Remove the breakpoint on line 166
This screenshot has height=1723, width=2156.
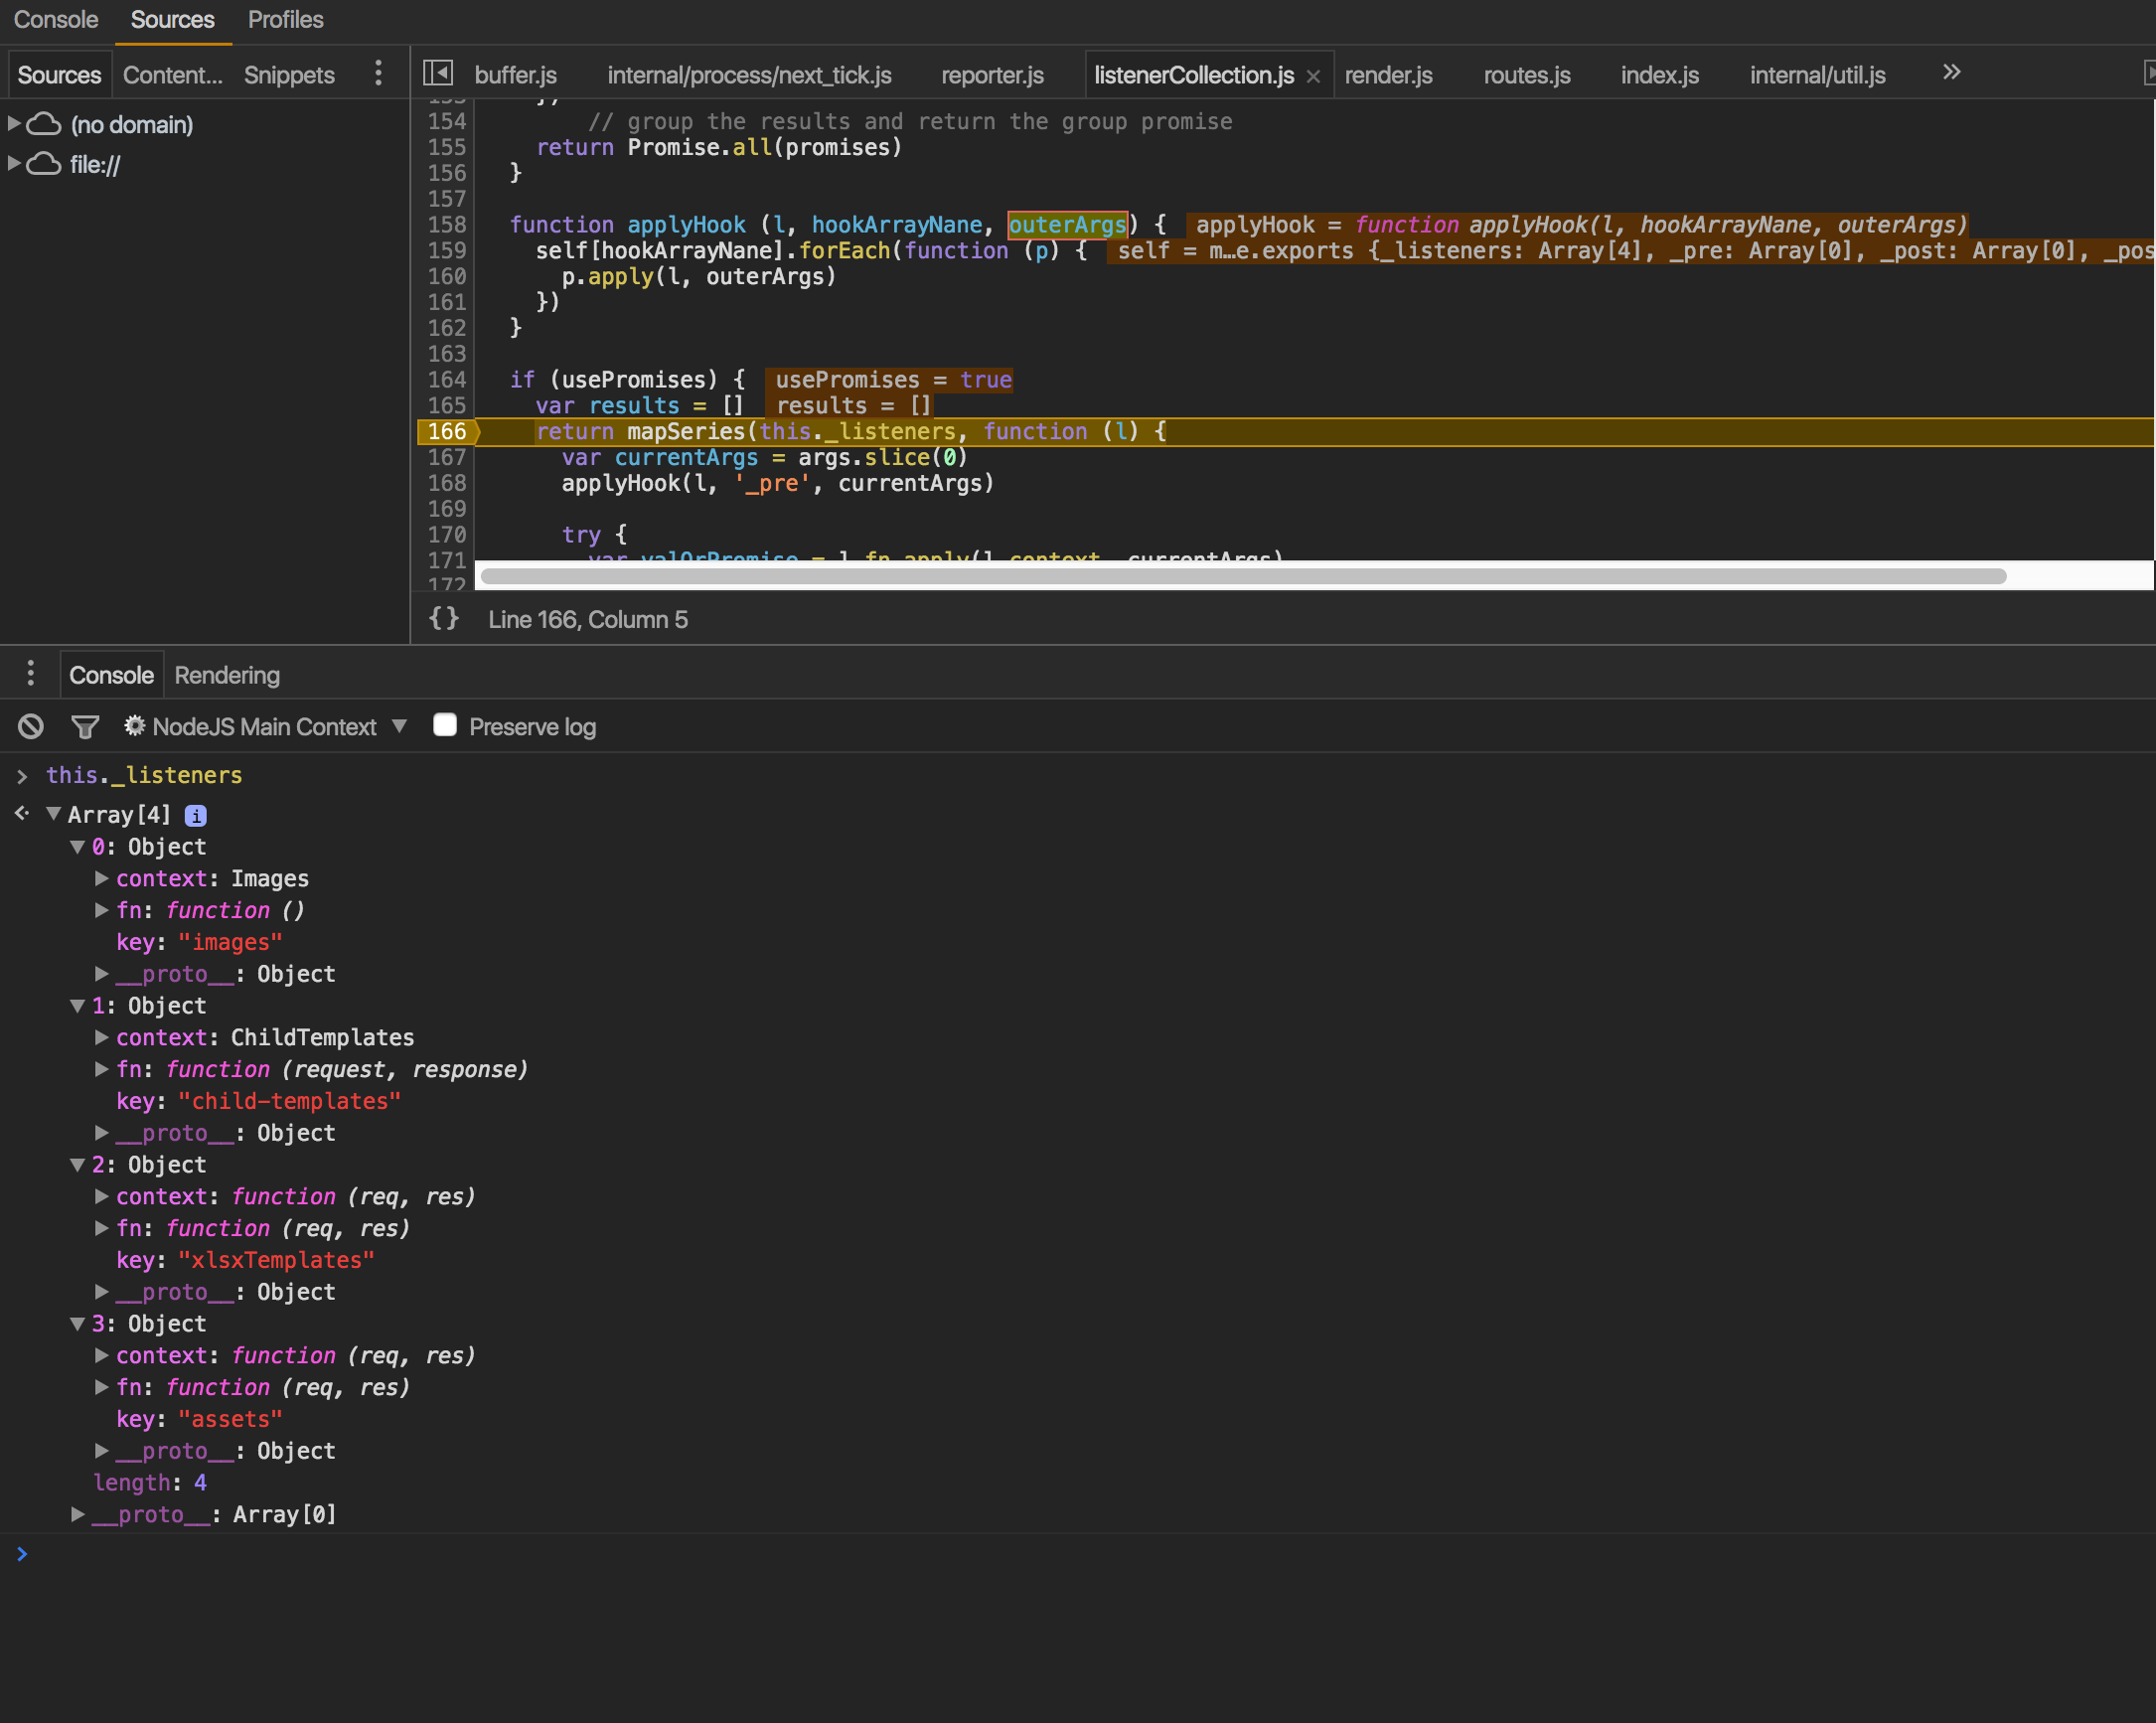(x=446, y=431)
